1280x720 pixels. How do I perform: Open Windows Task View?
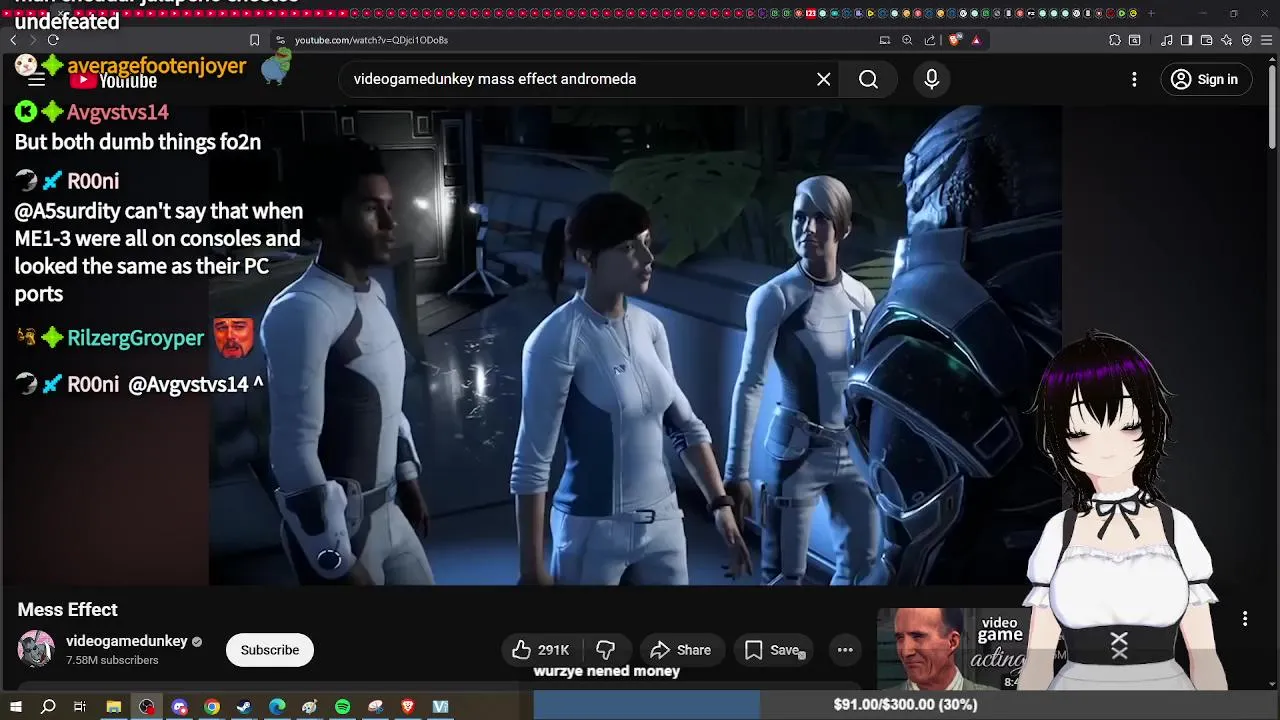(80, 707)
